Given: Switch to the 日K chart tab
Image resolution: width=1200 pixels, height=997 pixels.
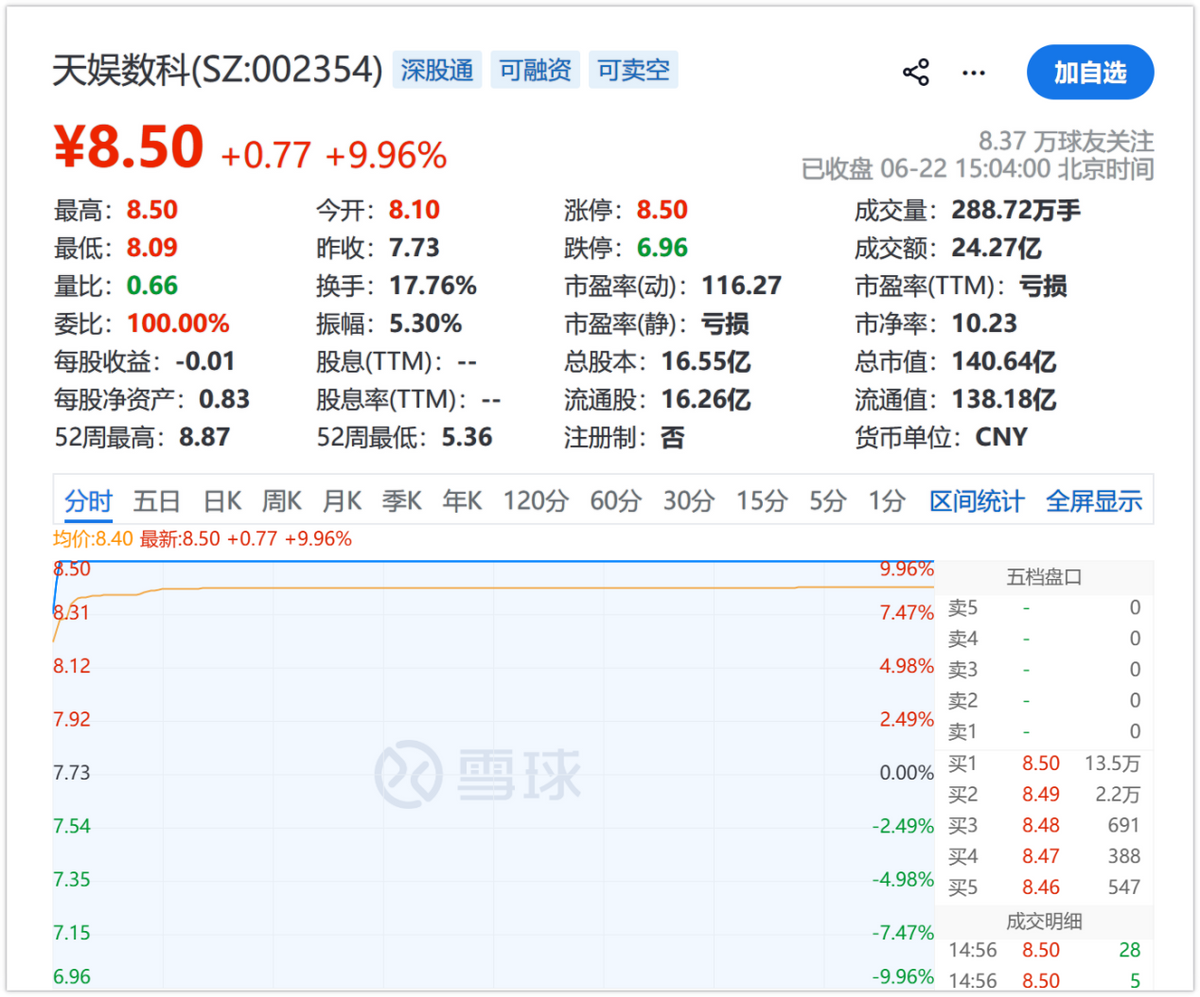Looking at the screenshot, I should pyautogui.click(x=222, y=501).
